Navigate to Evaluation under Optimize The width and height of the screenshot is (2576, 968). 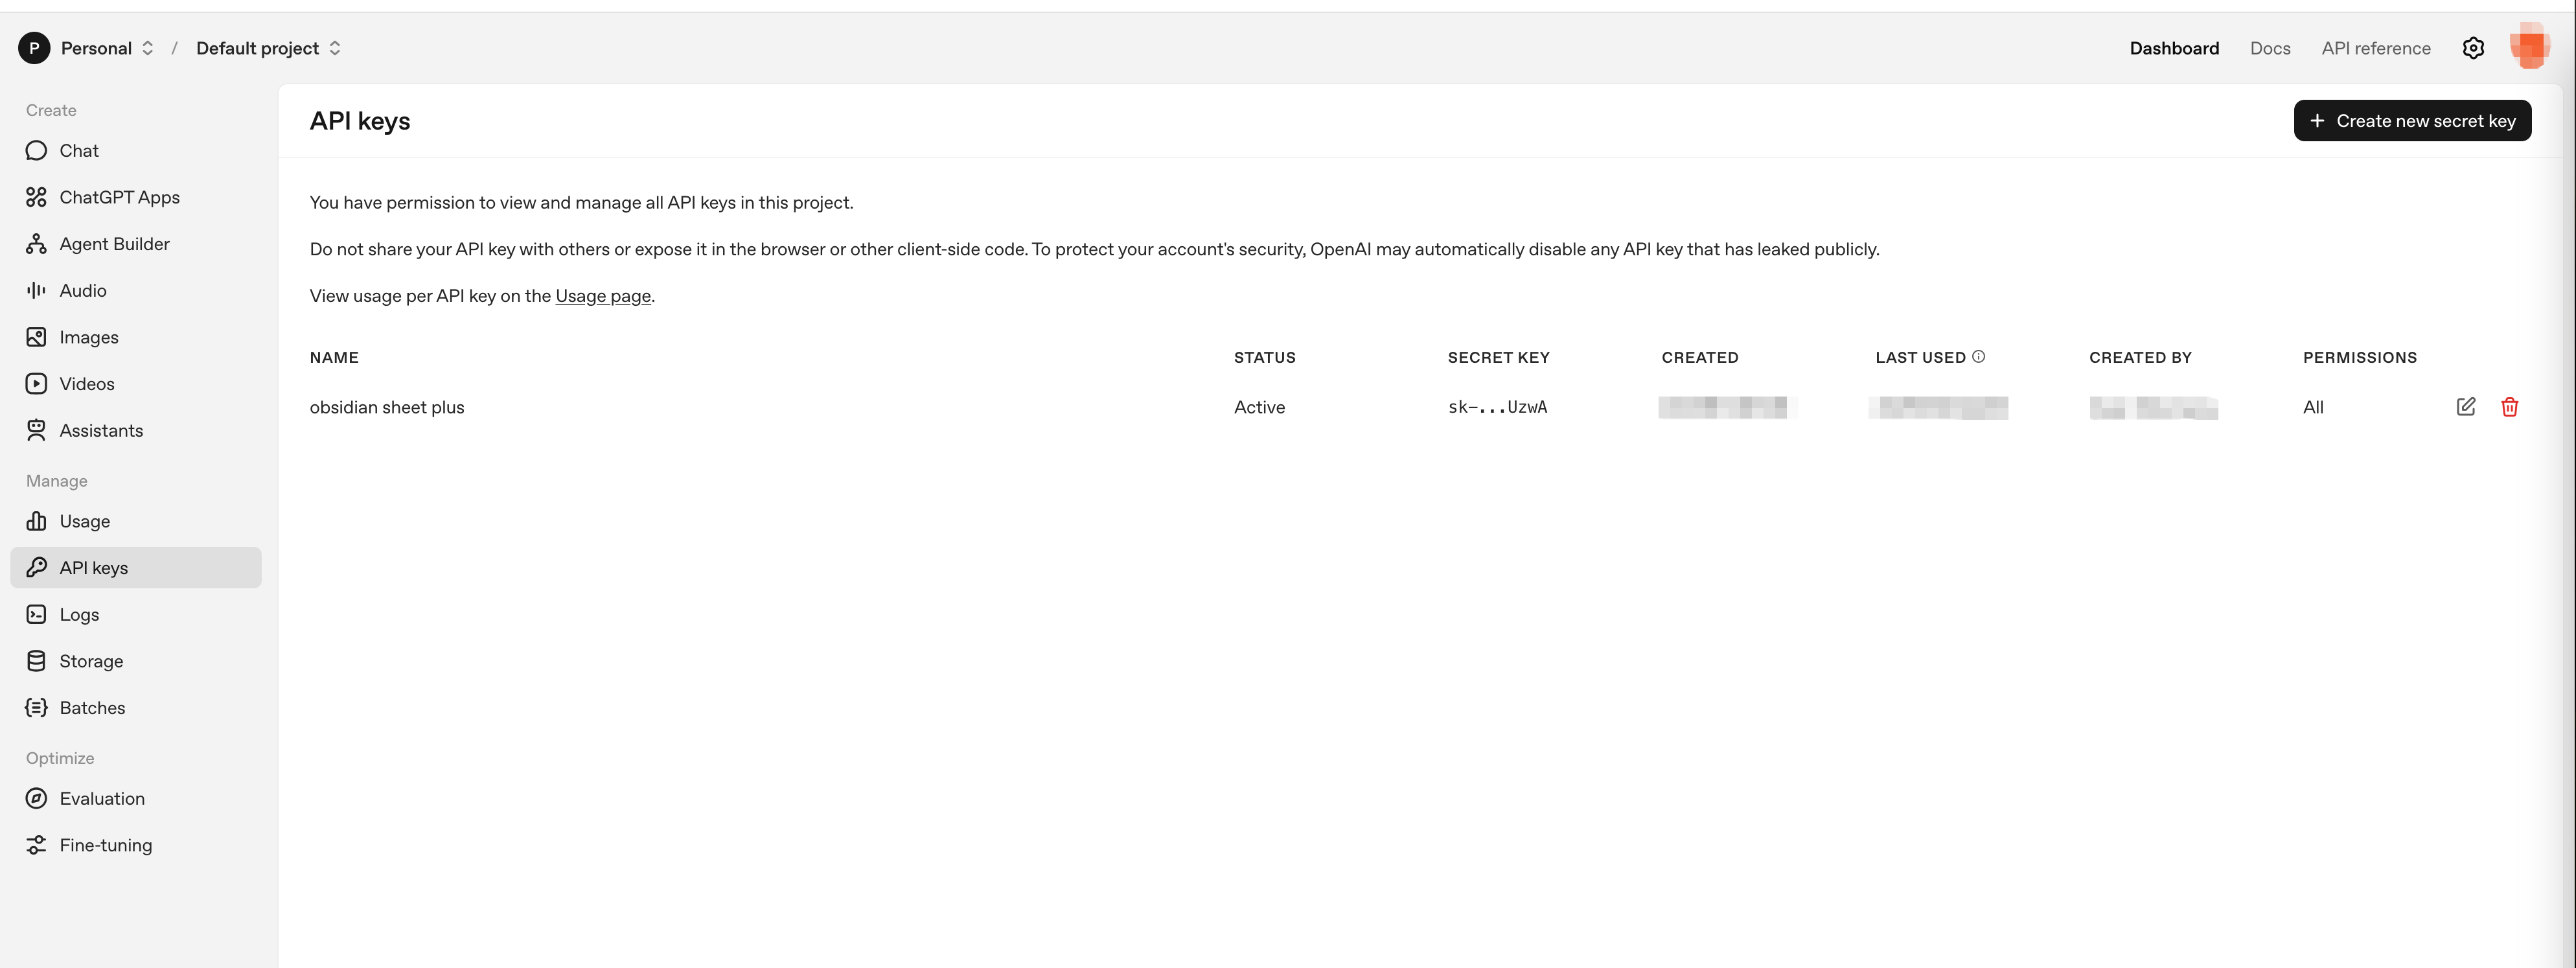click(101, 799)
